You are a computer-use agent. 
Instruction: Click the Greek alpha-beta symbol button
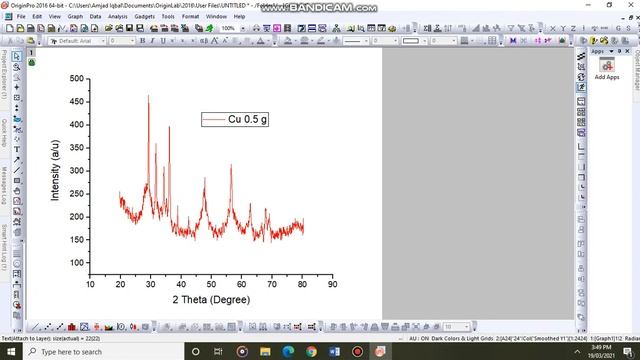[204, 41]
